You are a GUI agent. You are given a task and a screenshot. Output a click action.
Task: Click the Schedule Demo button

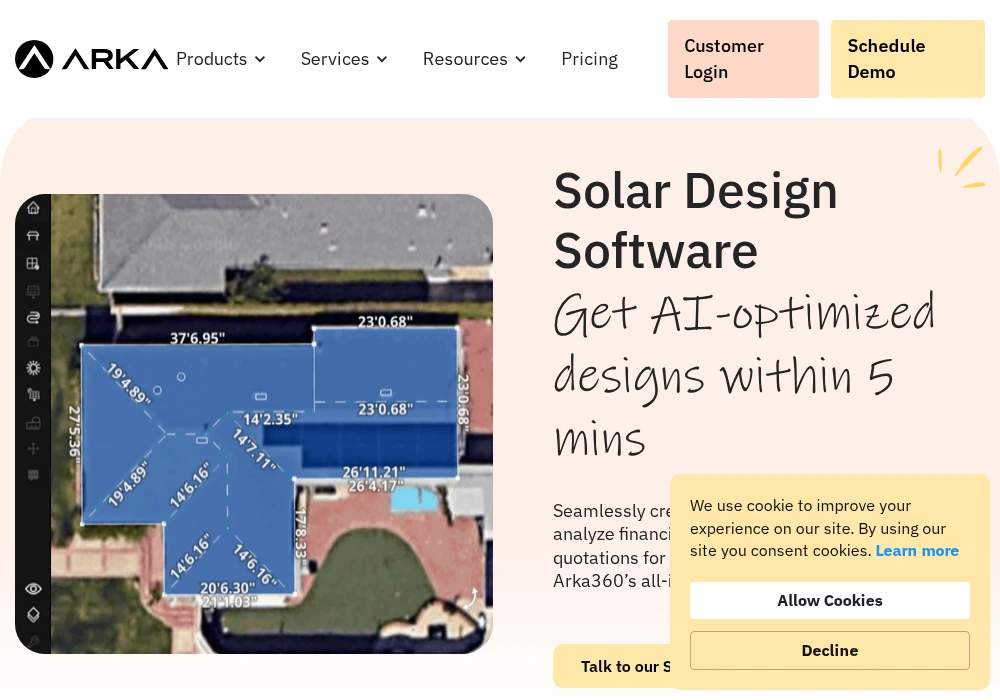(907, 59)
